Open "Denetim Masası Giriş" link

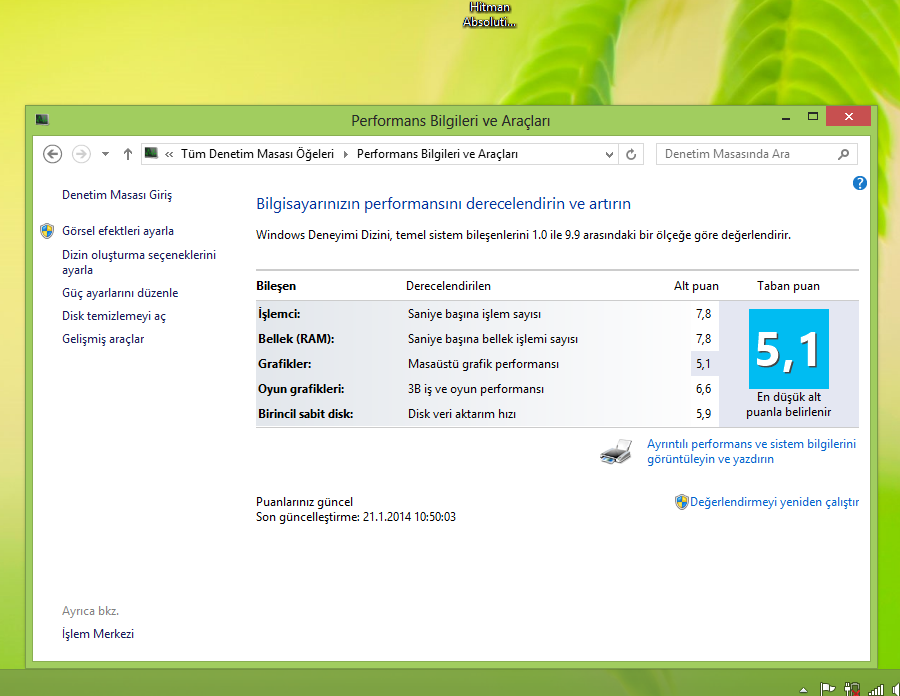[117, 195]
